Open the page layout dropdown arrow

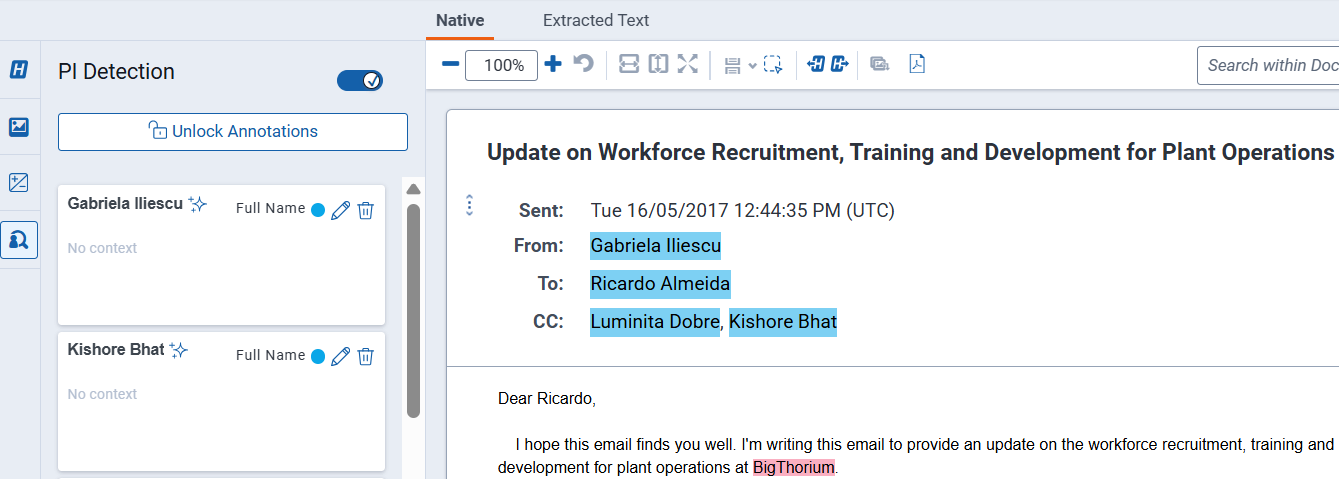(x=752, y=66)
